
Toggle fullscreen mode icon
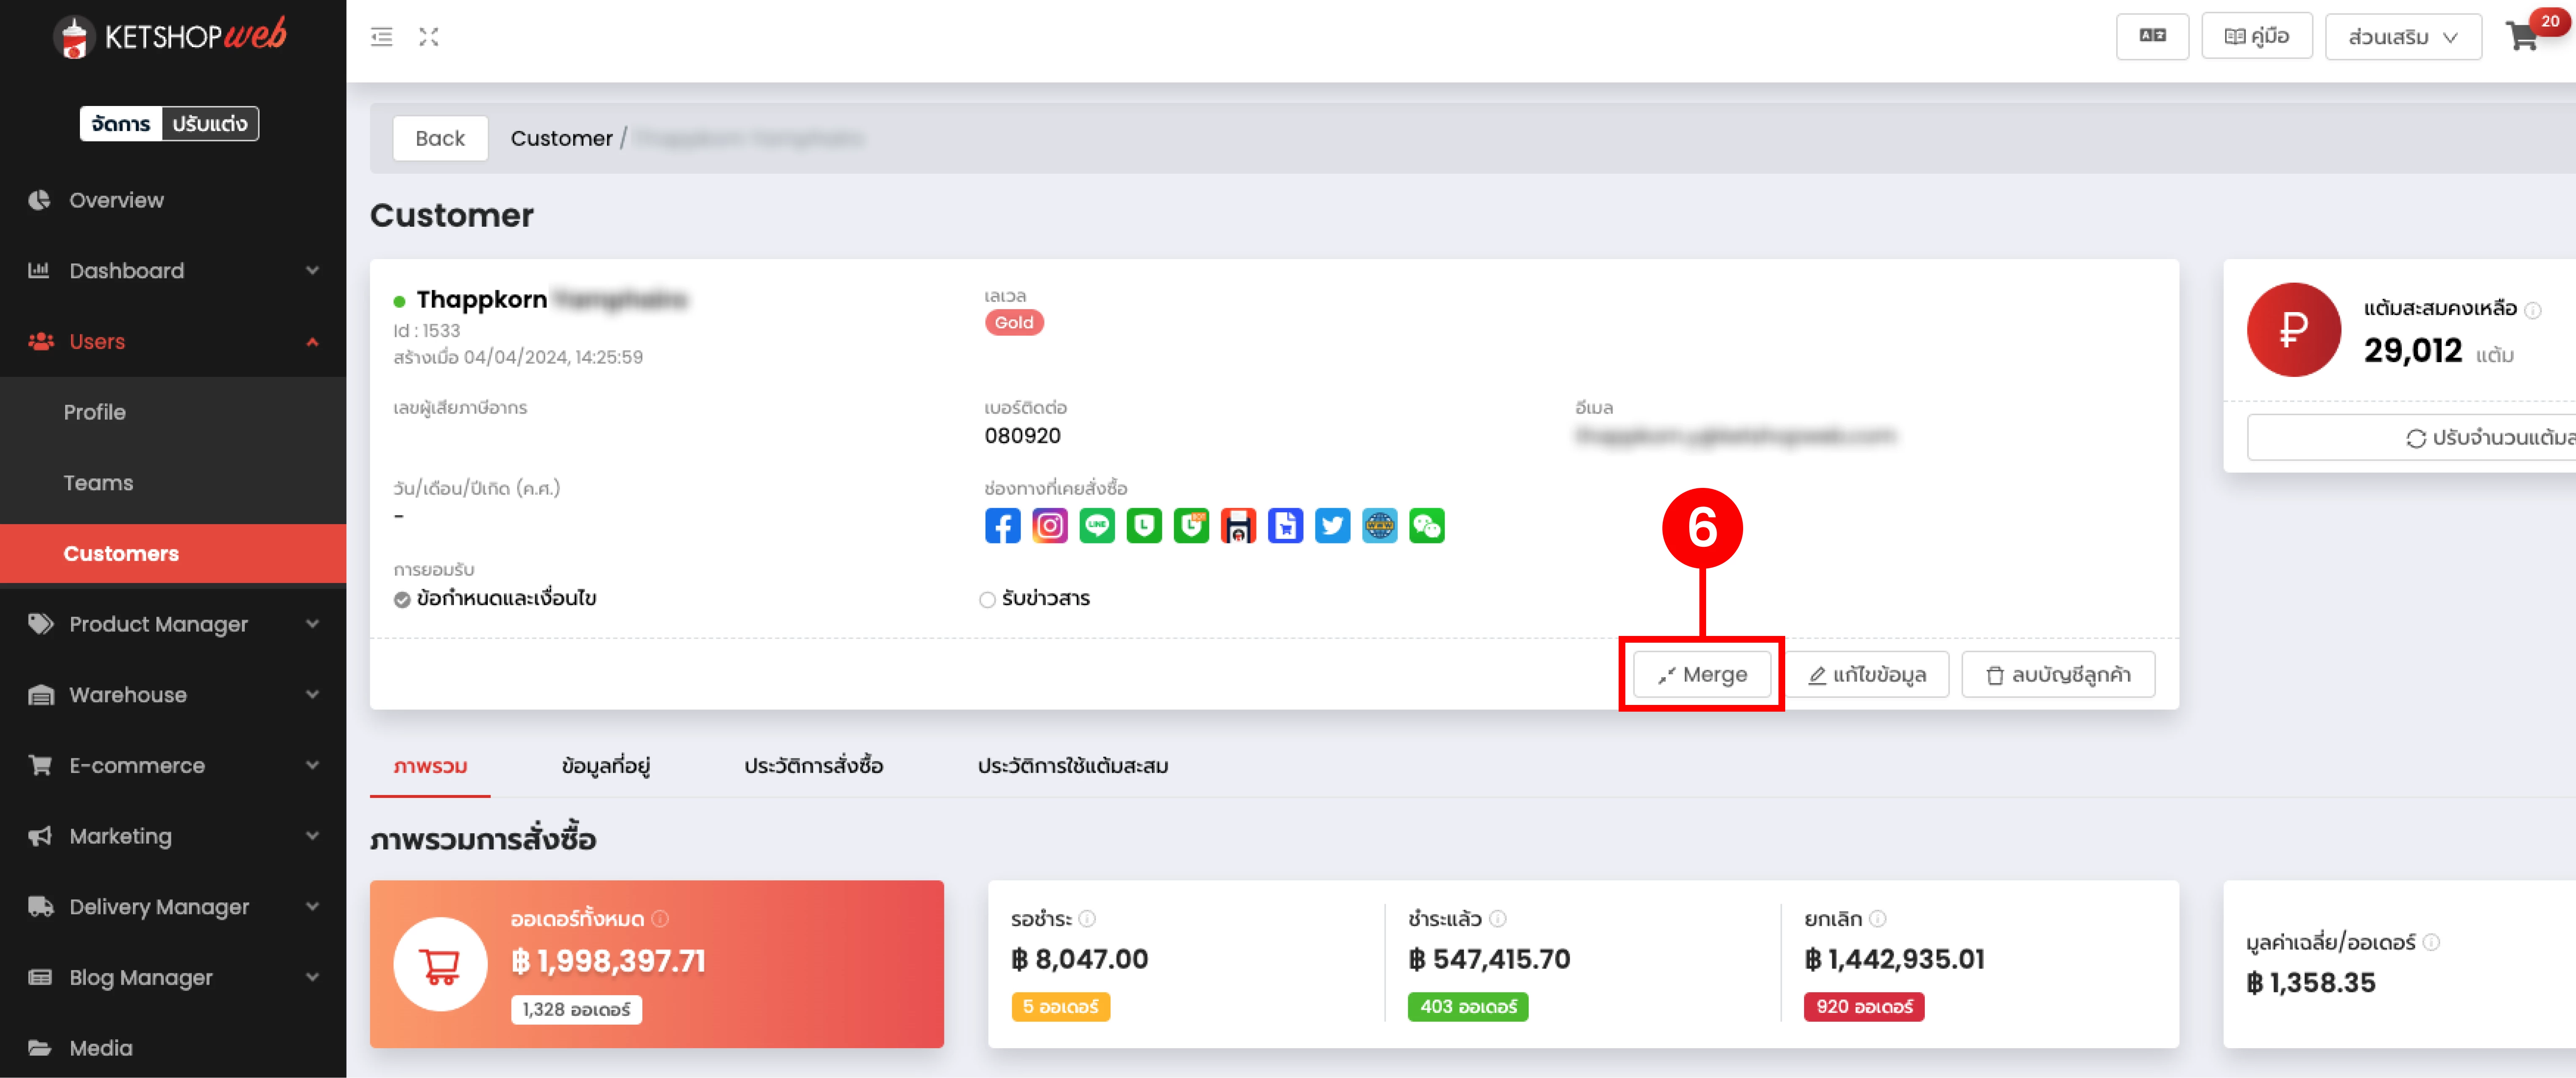(429, 37)
